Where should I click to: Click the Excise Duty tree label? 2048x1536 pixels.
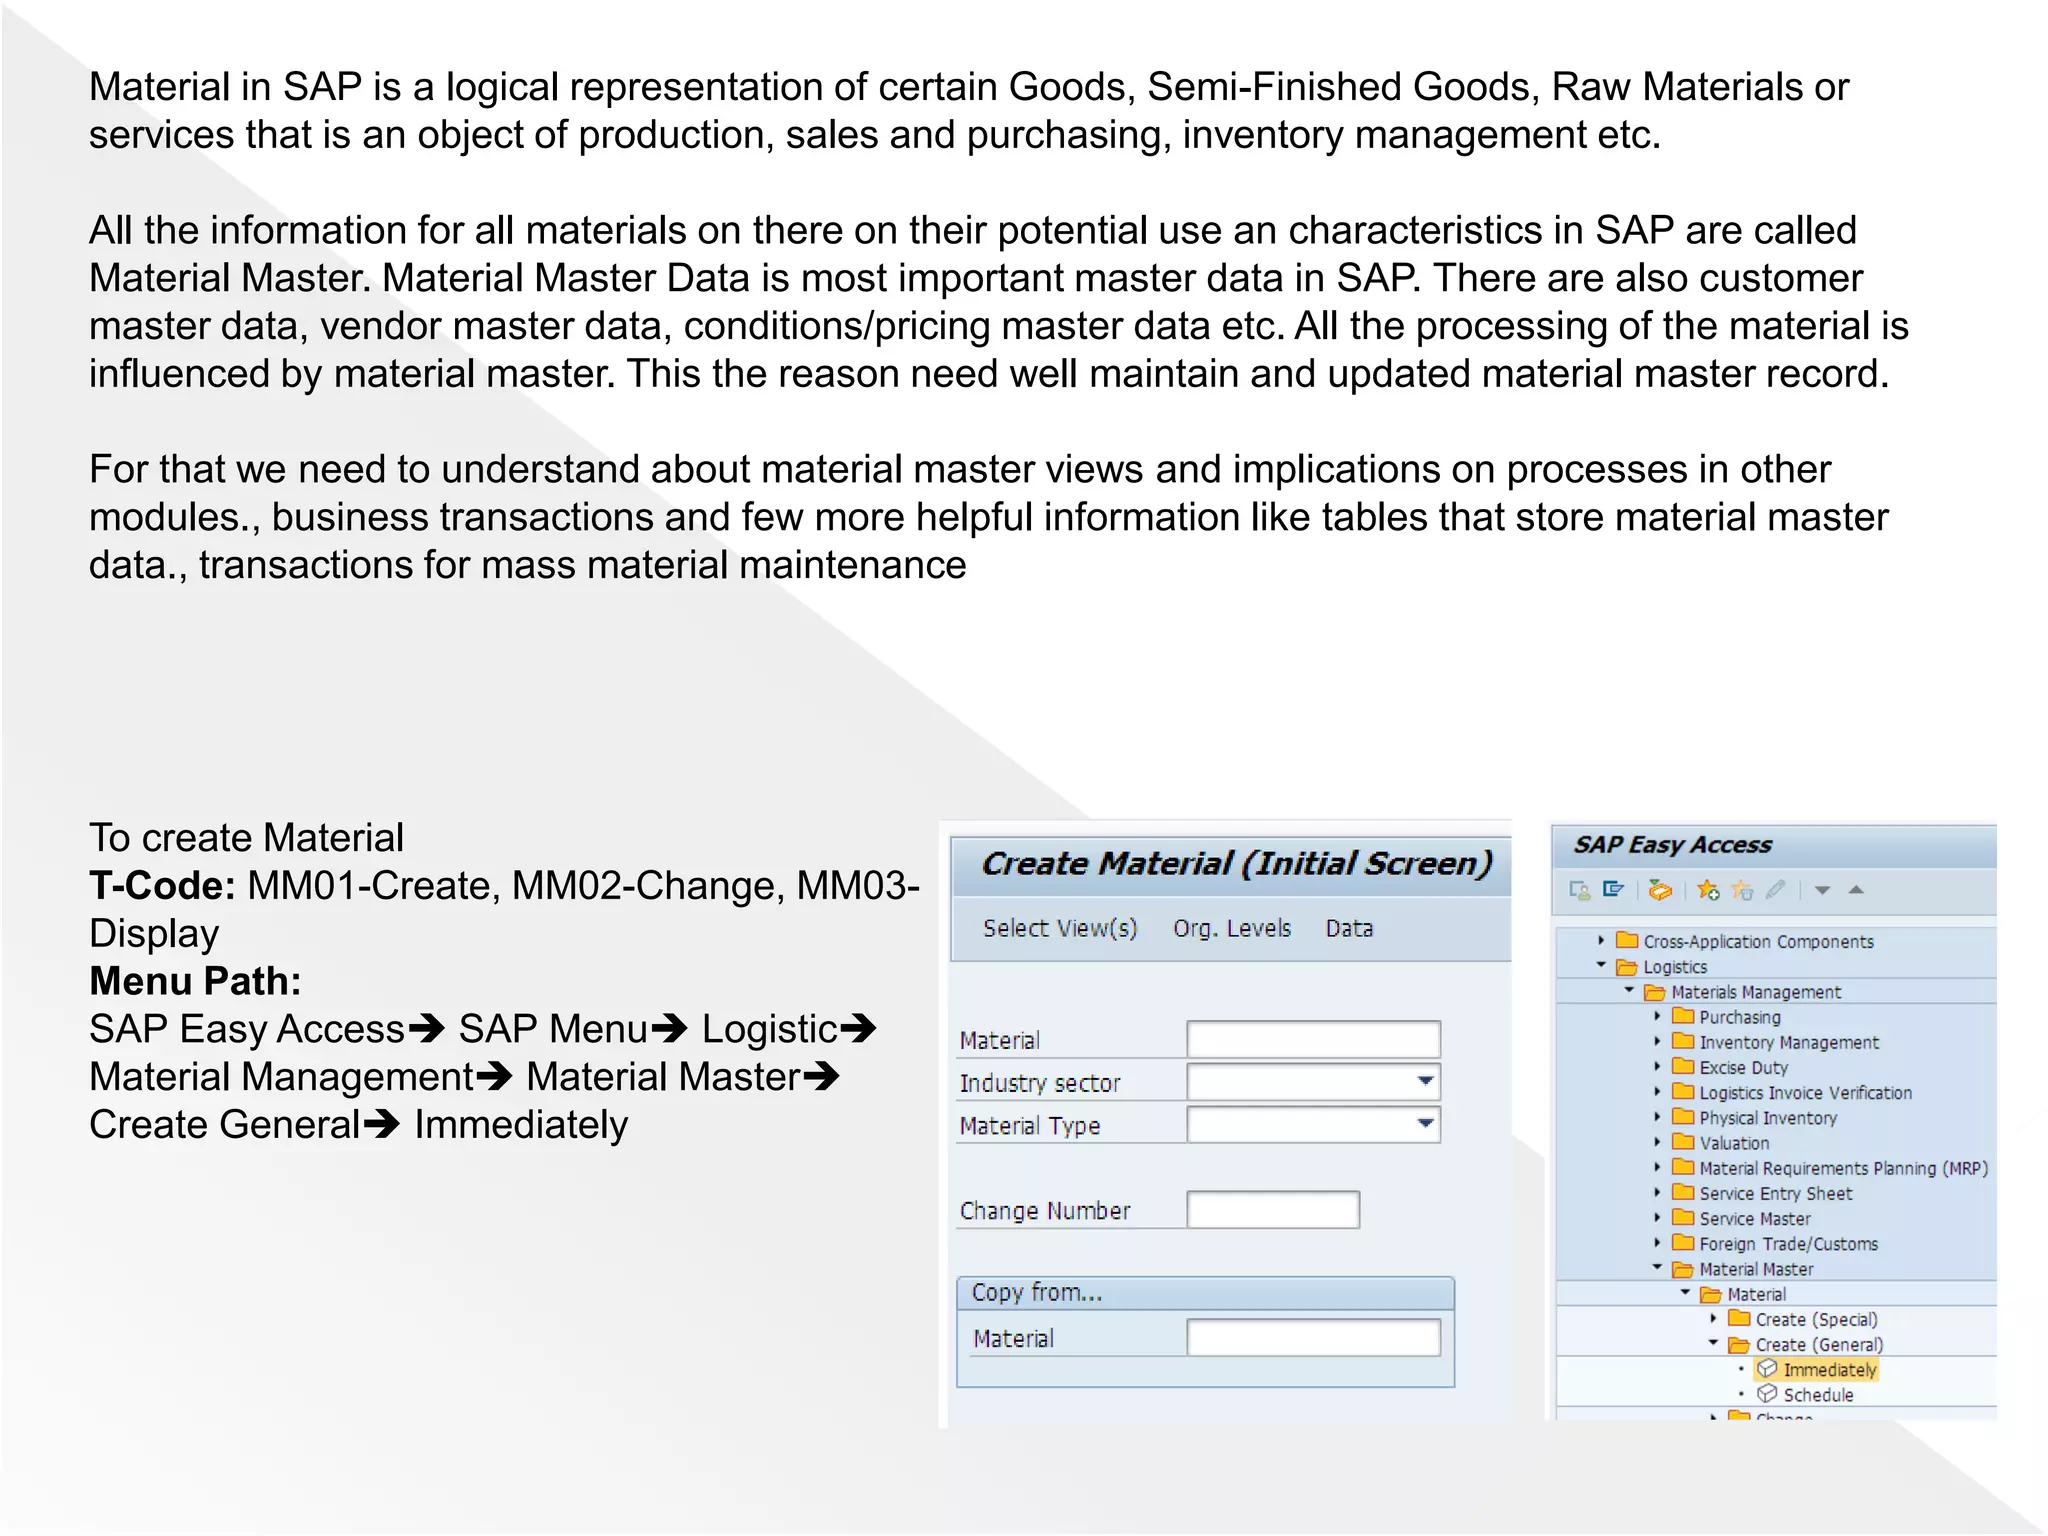pos(1743,1068)
